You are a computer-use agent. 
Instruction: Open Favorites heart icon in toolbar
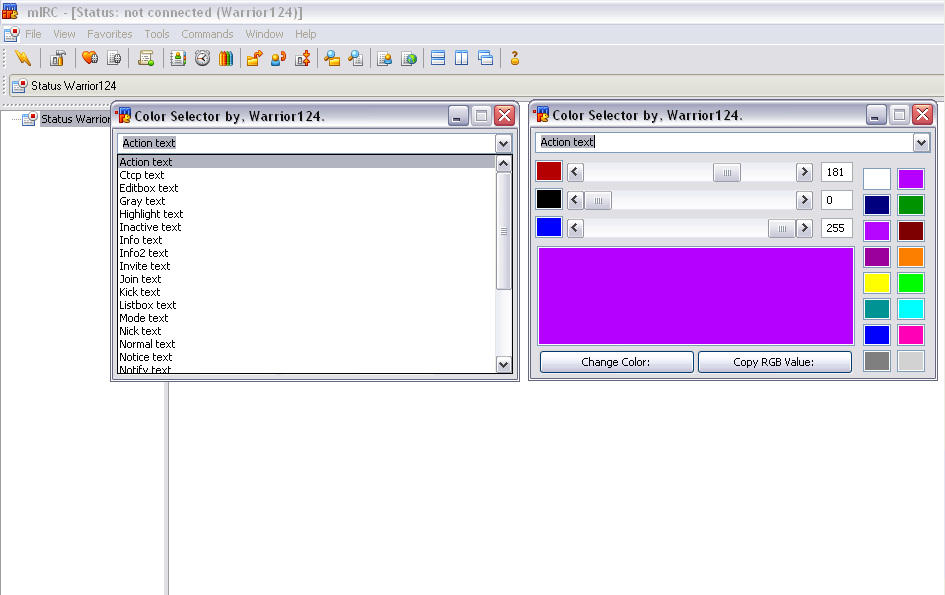point(90,58)
